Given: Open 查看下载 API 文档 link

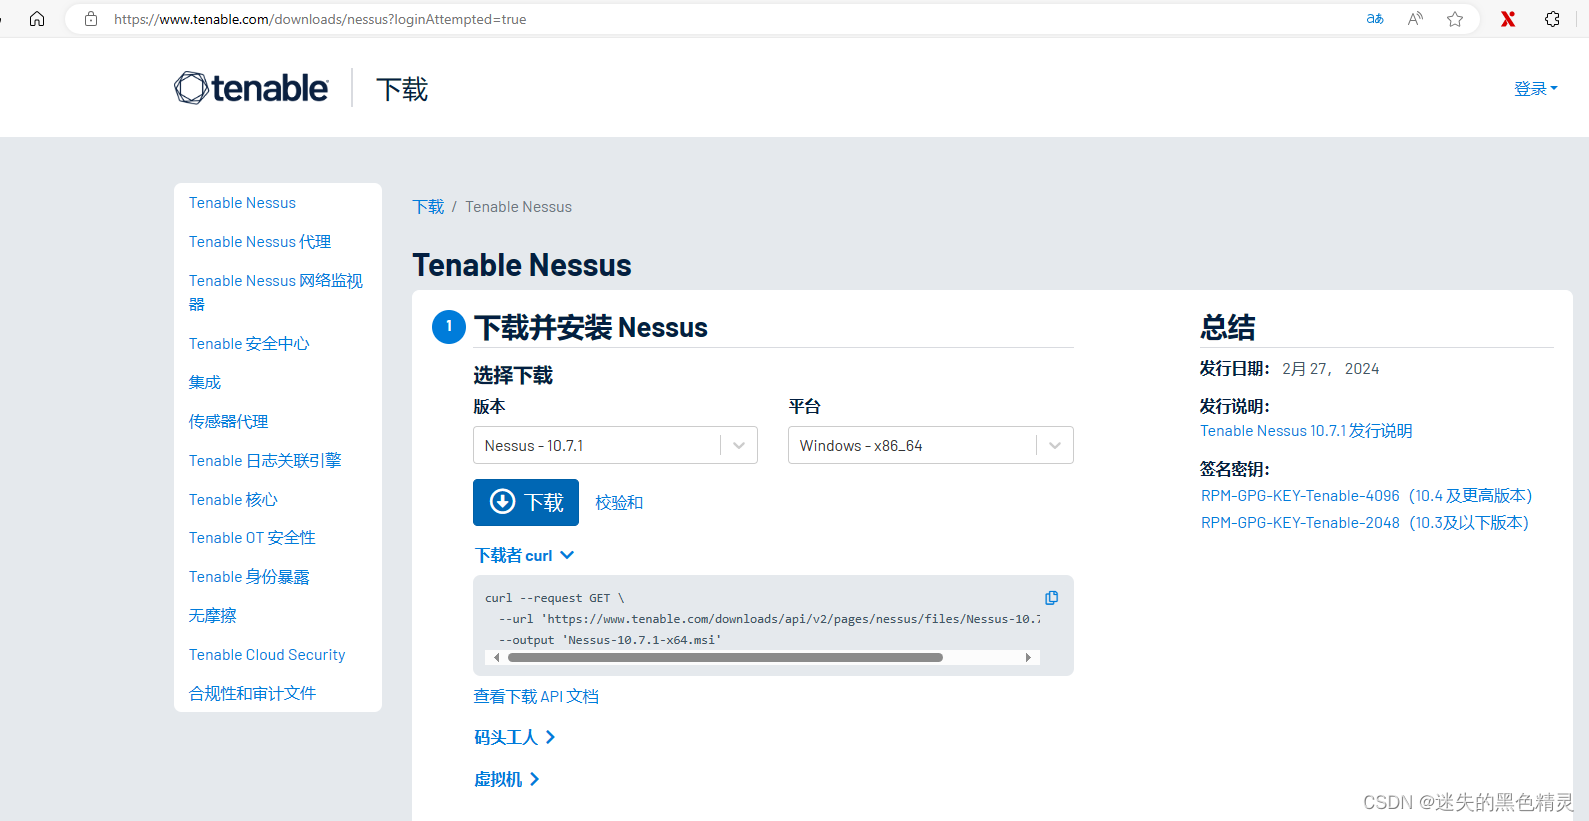Looking at the screenshot, I should 536,696.
